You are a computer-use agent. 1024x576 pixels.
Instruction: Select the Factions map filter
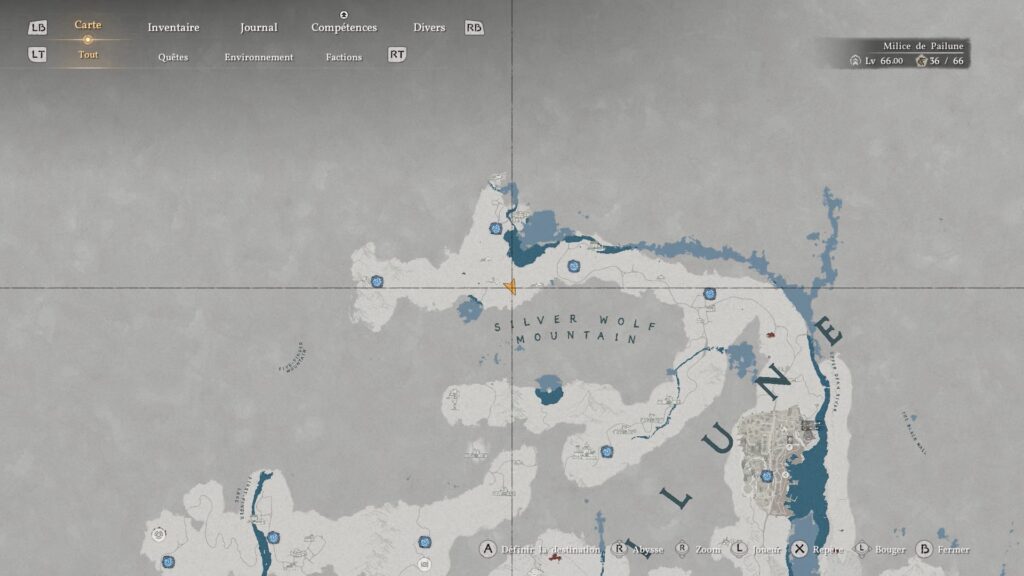tap(344, 57)
